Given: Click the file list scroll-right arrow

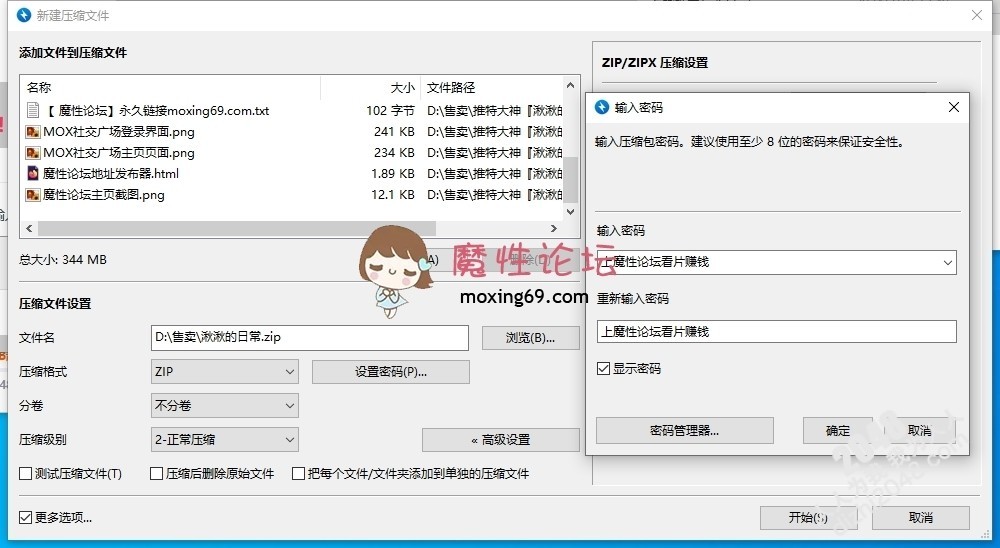Looking at the screenshot, I should click(x=554, y=228).
